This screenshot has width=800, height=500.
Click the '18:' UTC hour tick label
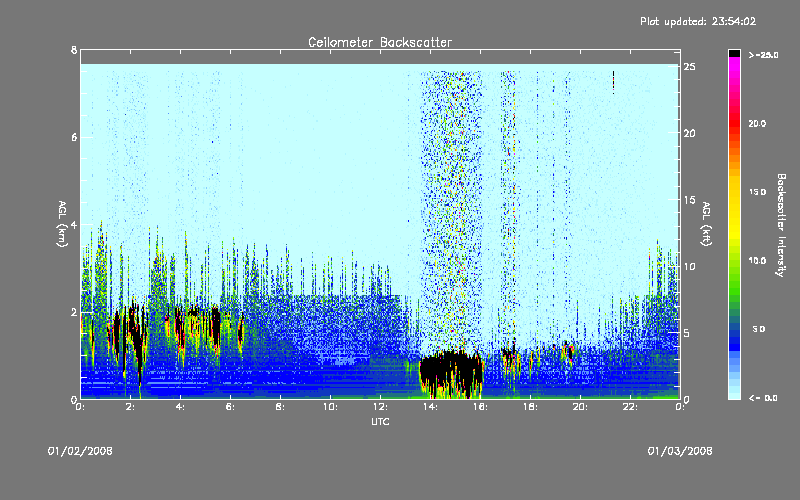click(530, 407)
